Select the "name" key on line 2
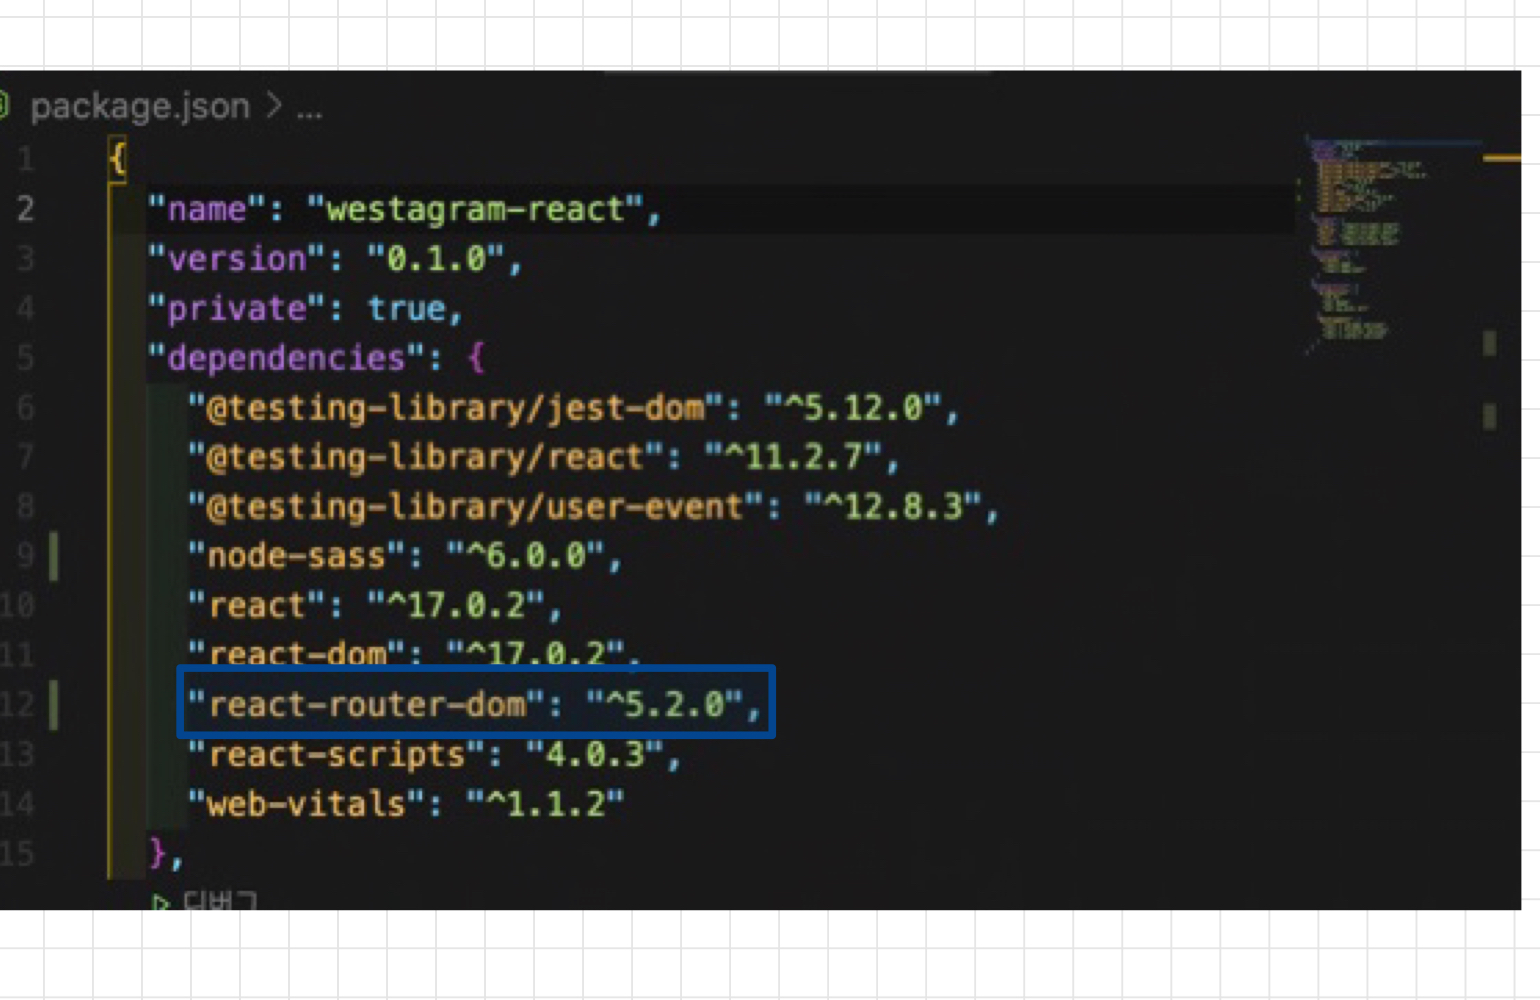The width and height of the screenshot is (1540, 1000). [x=206, y=209]
